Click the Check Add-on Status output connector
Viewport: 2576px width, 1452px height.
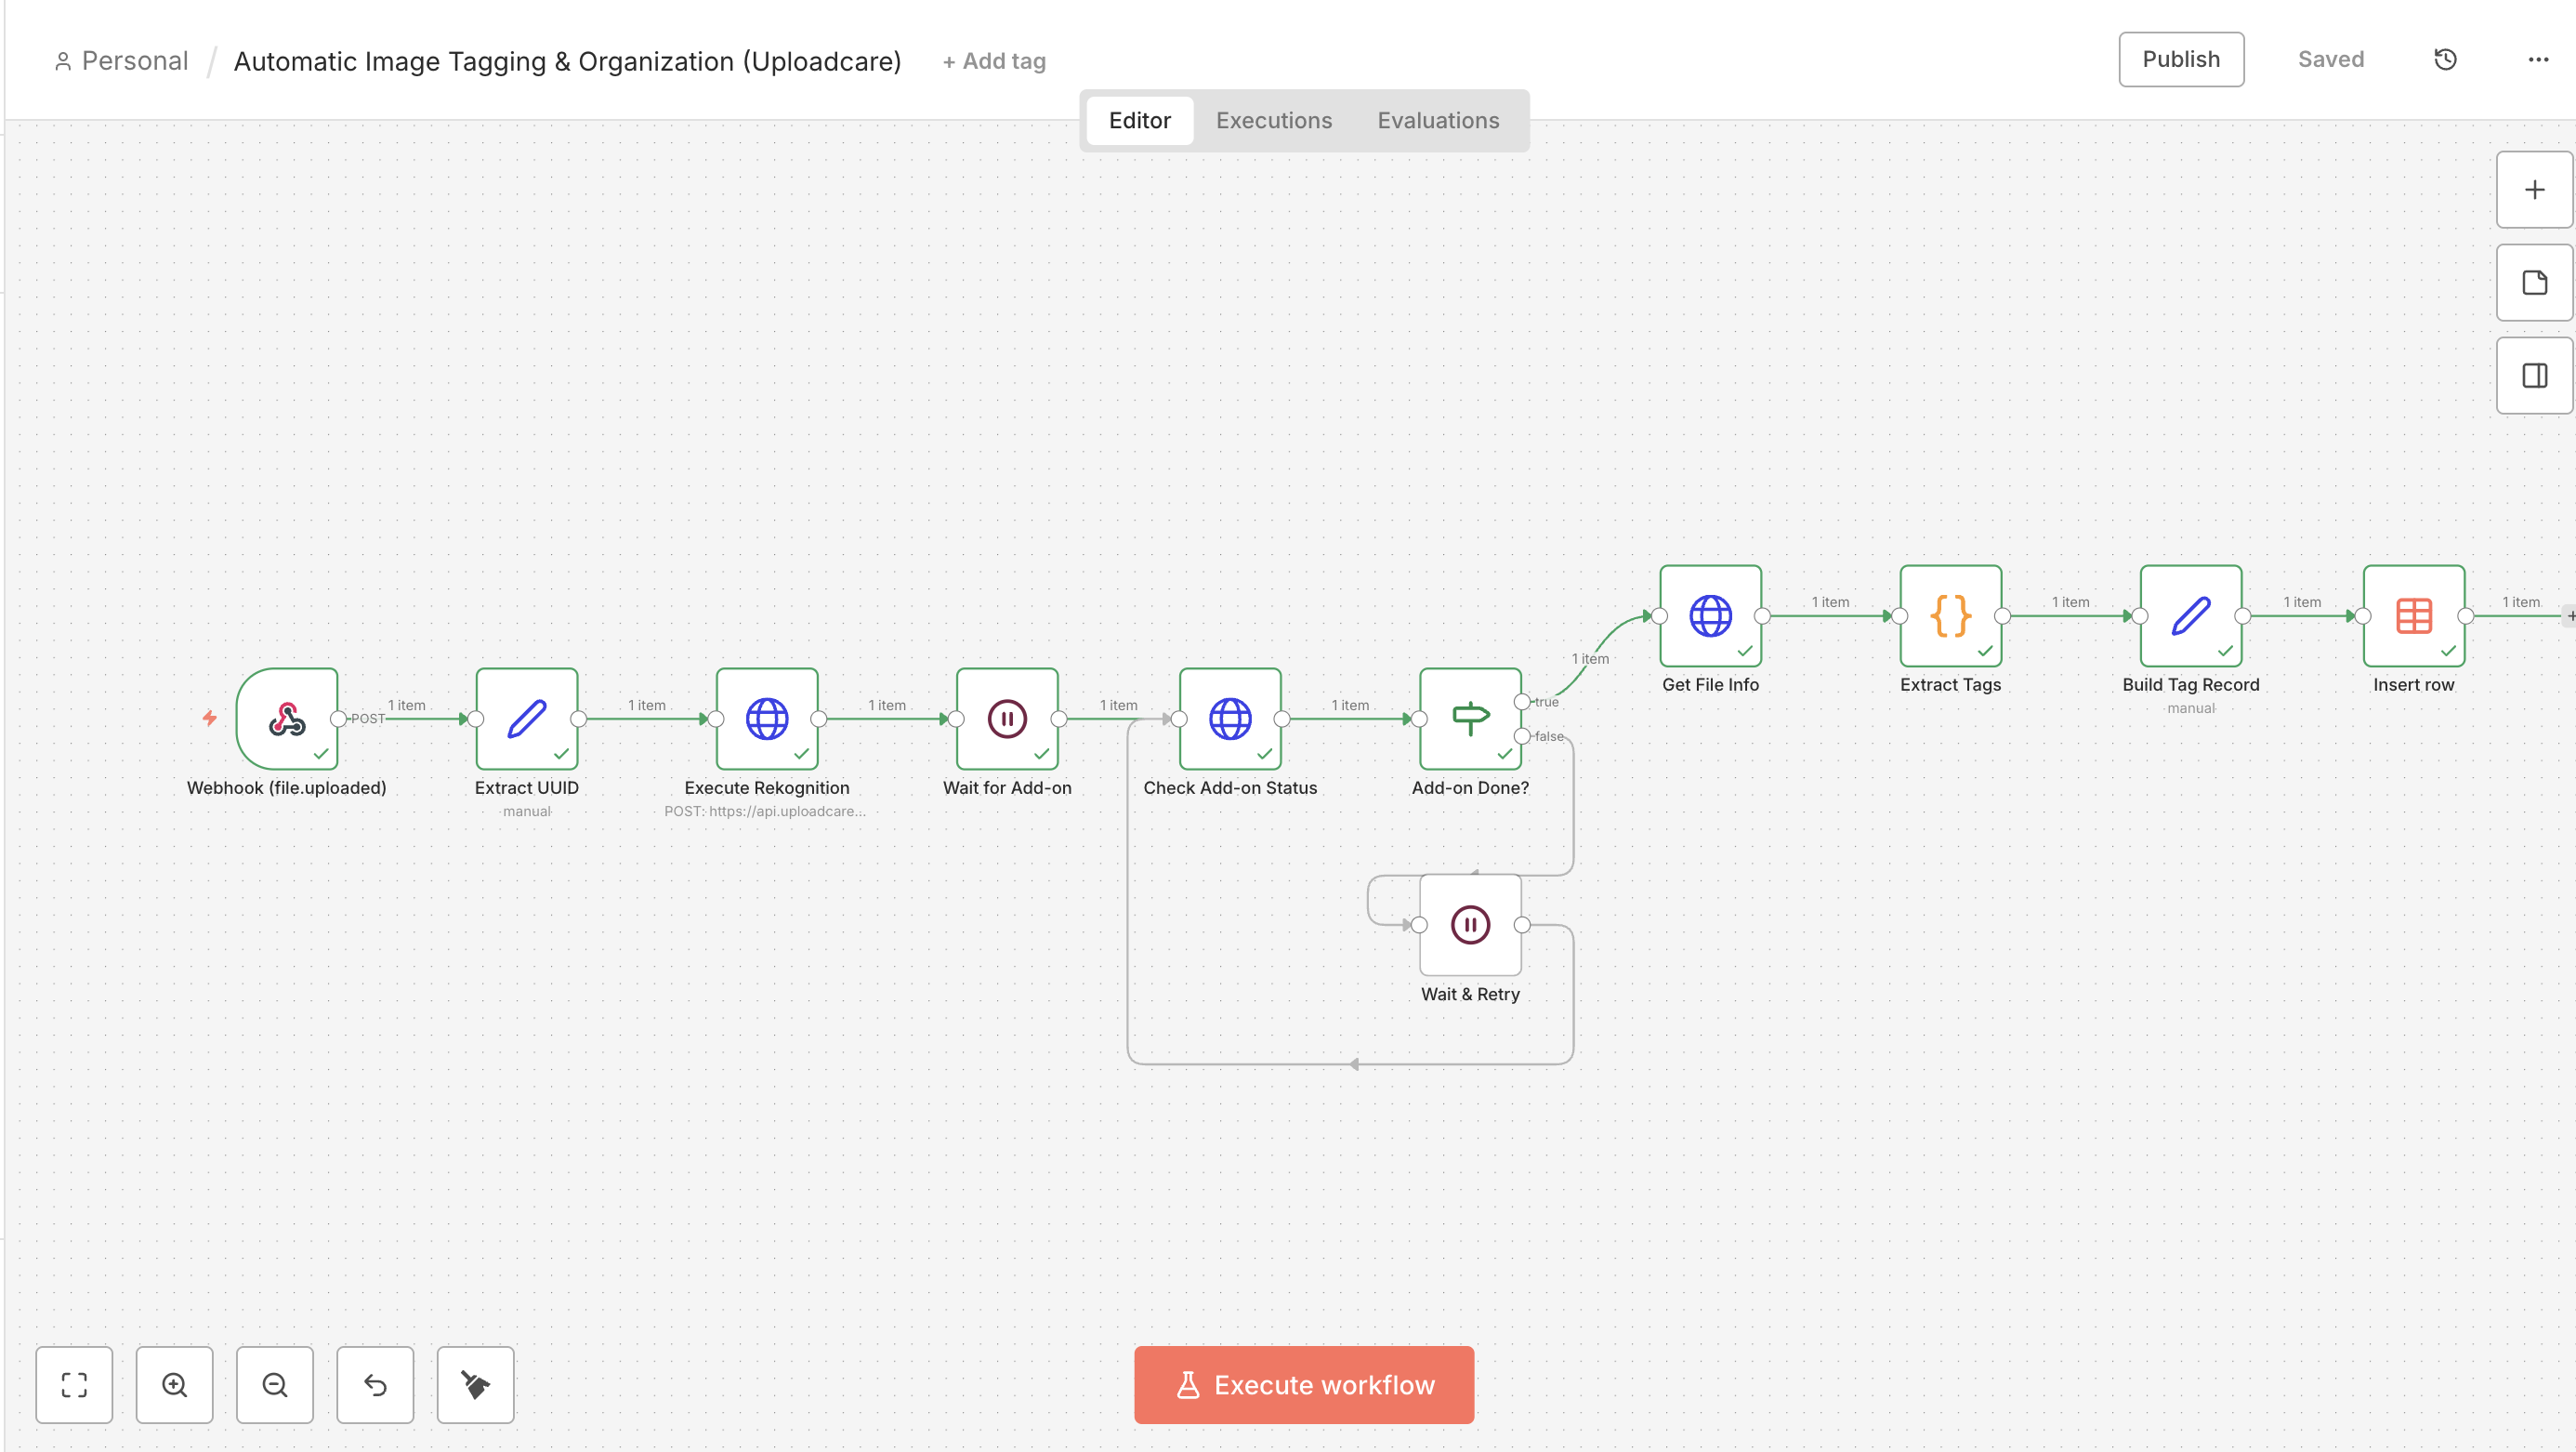pos(1281,719)
